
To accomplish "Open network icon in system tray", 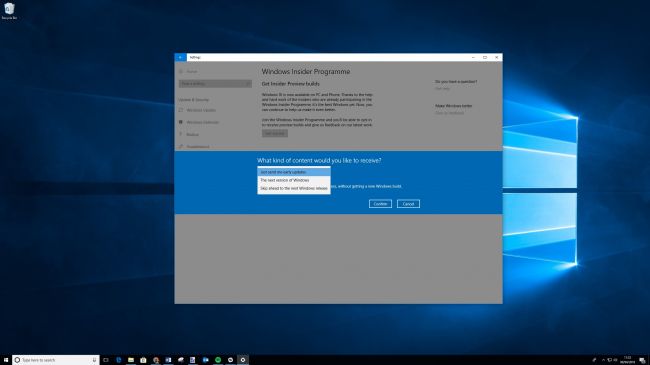I will click(609, 360).
